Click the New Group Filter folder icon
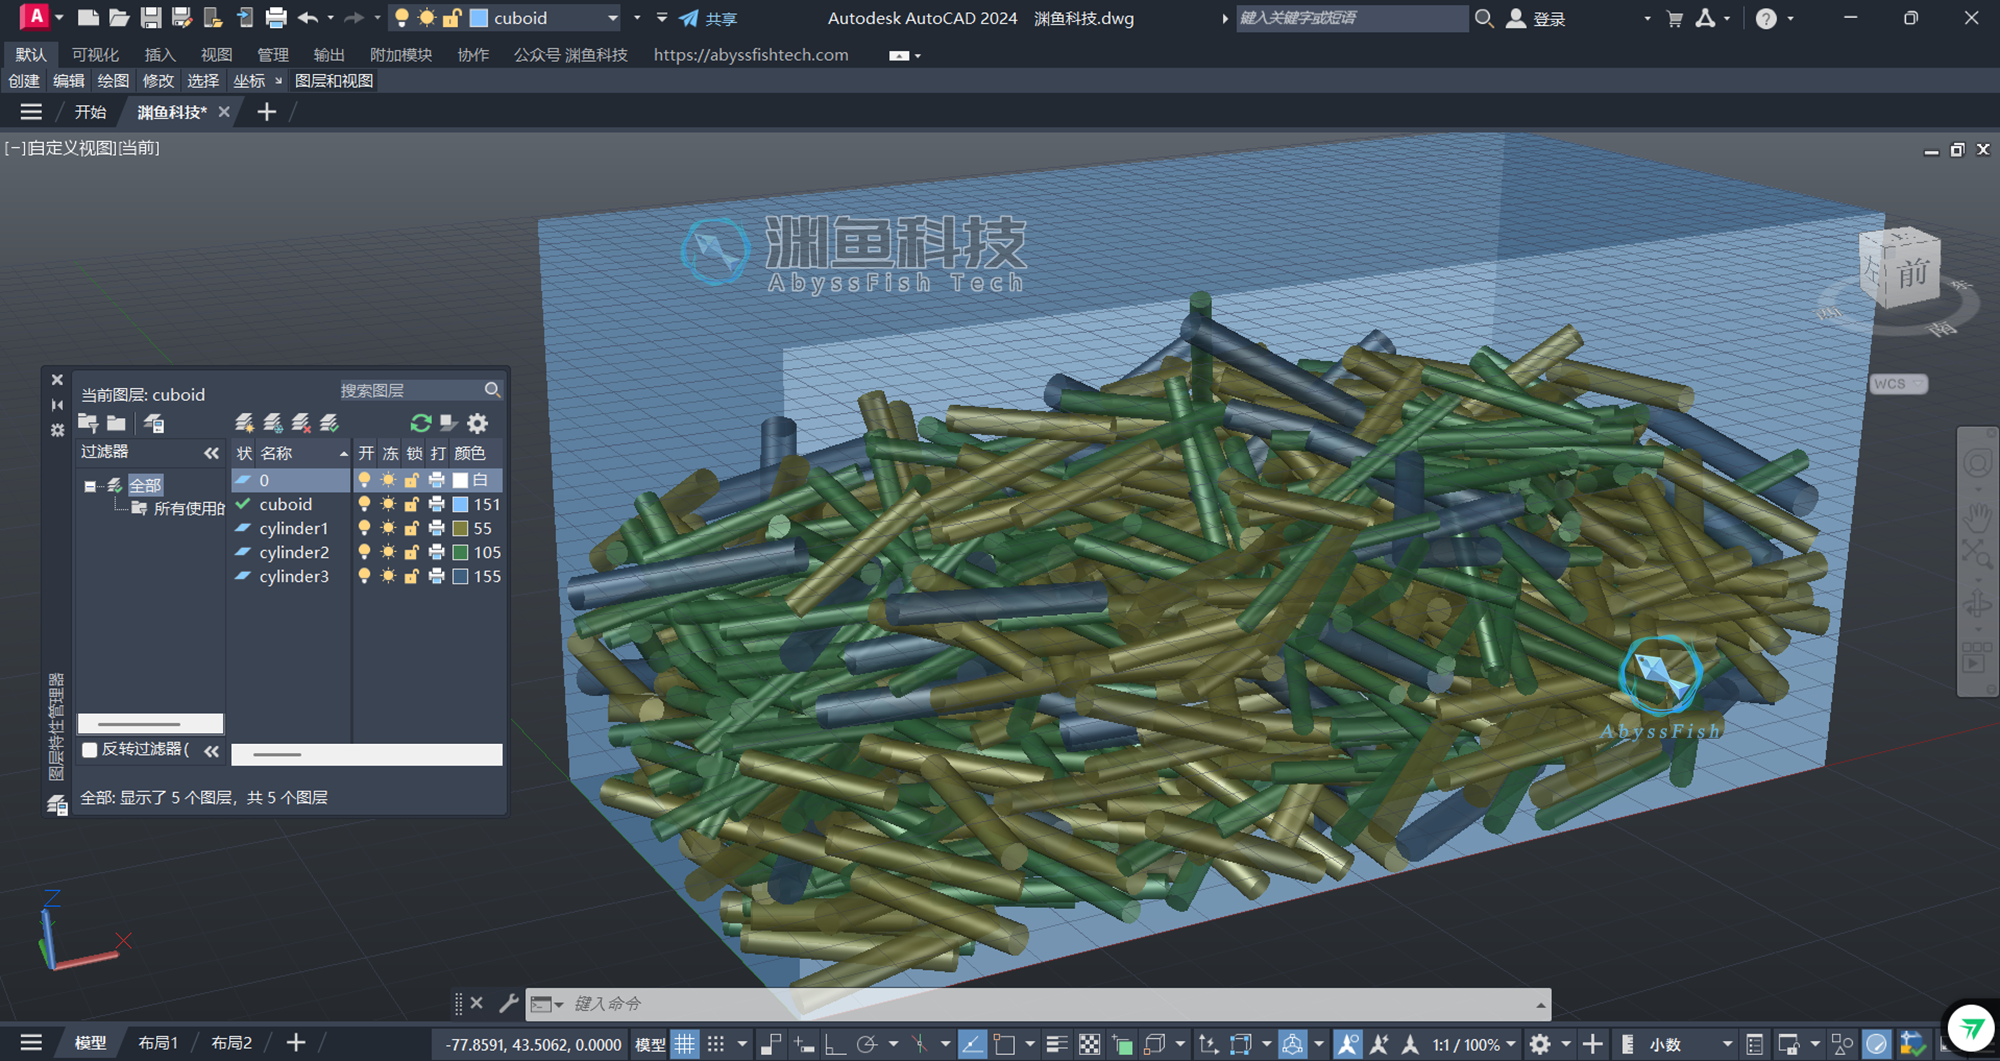Image resolution: width=2000 pixels, height=1061 pixels. 116,424
